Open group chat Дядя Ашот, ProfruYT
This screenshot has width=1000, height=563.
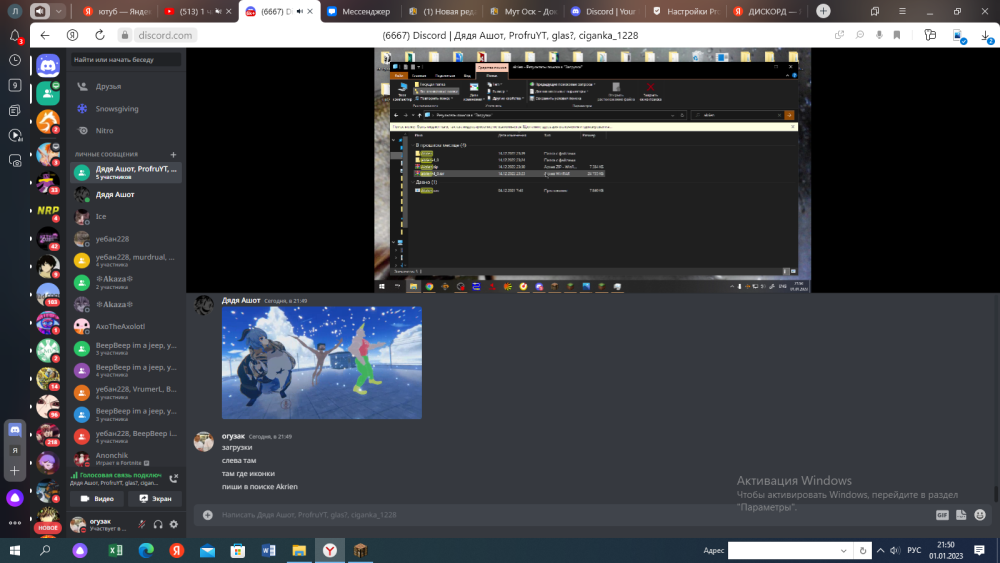click(x=126, y=172)
